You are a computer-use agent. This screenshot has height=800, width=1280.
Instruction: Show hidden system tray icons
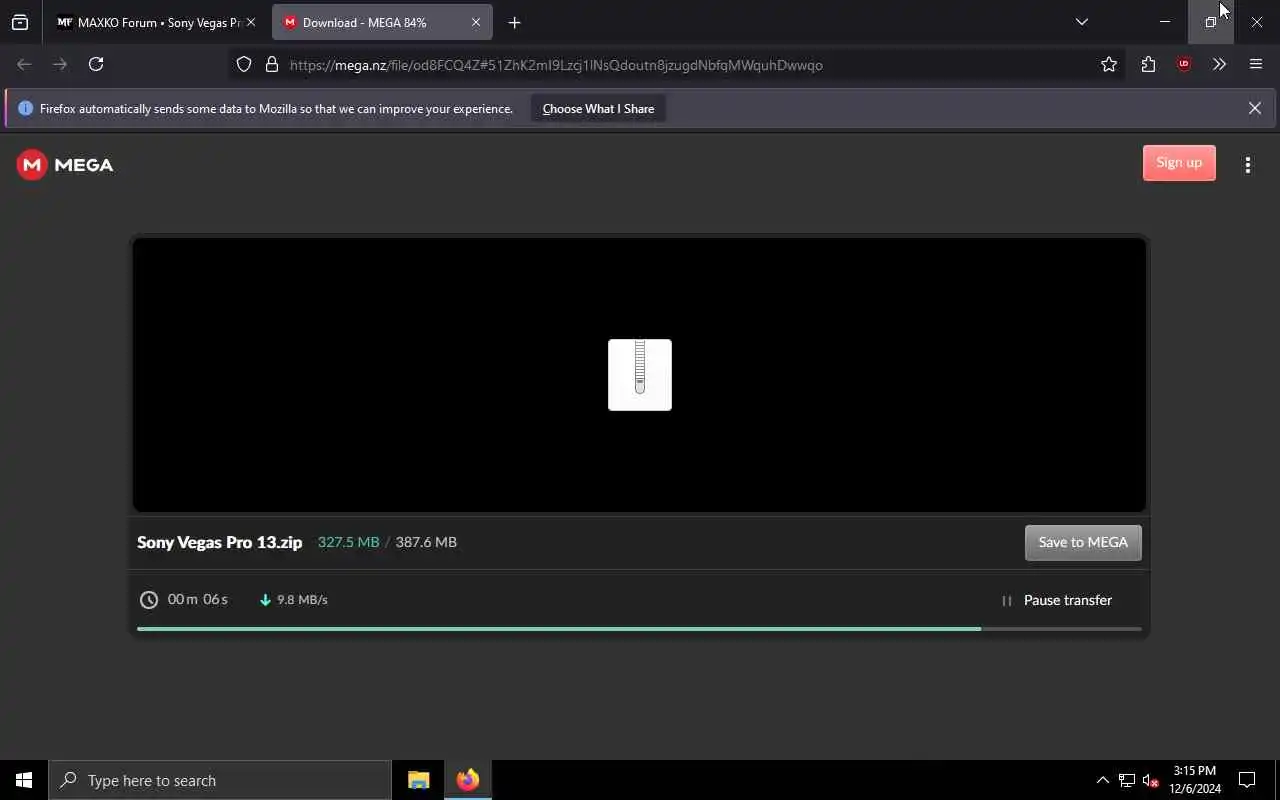[x=1102, y=780]
